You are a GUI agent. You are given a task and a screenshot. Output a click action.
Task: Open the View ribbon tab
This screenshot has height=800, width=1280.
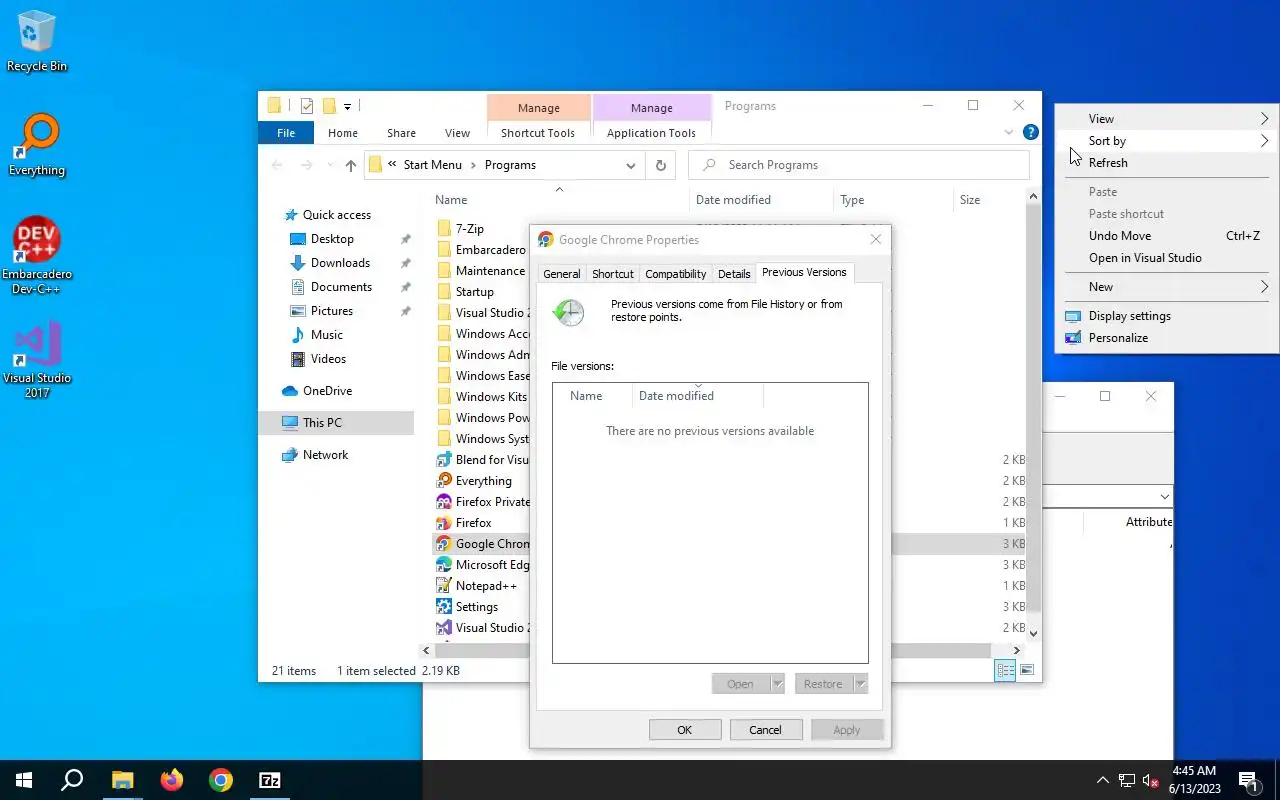coord(457,133)
